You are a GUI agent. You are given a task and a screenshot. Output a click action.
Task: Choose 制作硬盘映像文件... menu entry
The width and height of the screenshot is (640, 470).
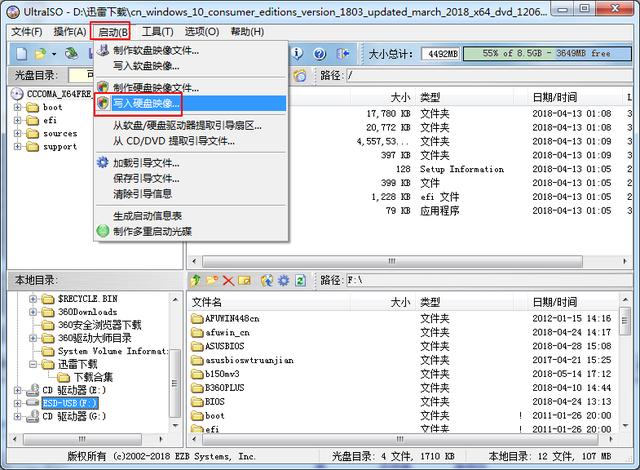click(x=191, y=88)
